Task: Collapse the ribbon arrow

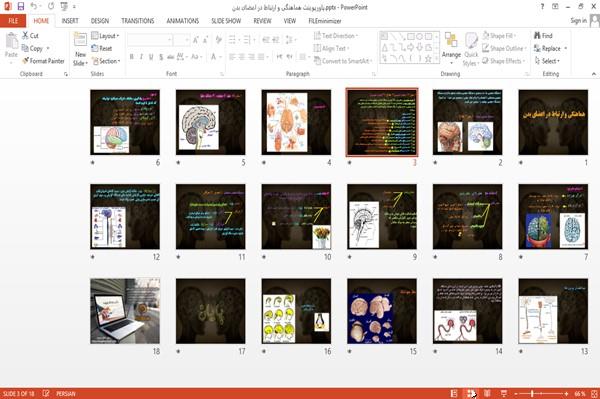Action: [594, 74]
